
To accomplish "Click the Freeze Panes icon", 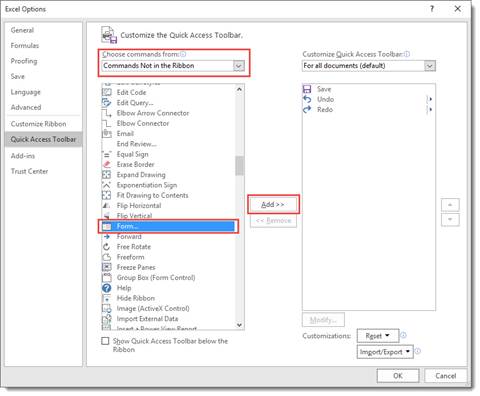I will [107, 267].
